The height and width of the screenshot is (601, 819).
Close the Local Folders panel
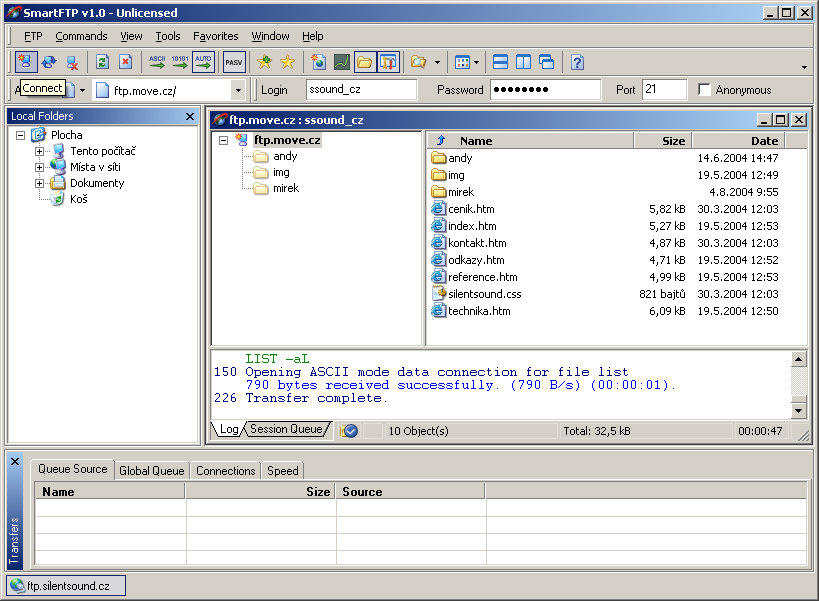tap(190, 116)
